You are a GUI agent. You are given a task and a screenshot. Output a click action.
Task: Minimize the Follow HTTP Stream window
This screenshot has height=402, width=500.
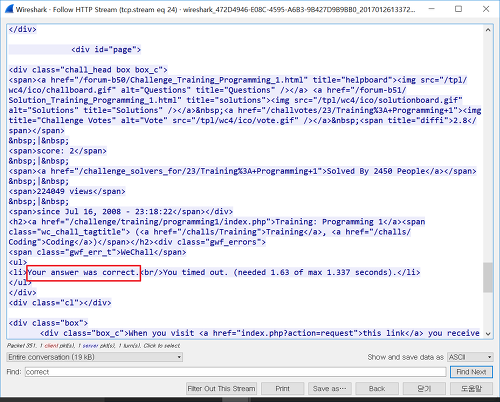[x=432, y=9]
